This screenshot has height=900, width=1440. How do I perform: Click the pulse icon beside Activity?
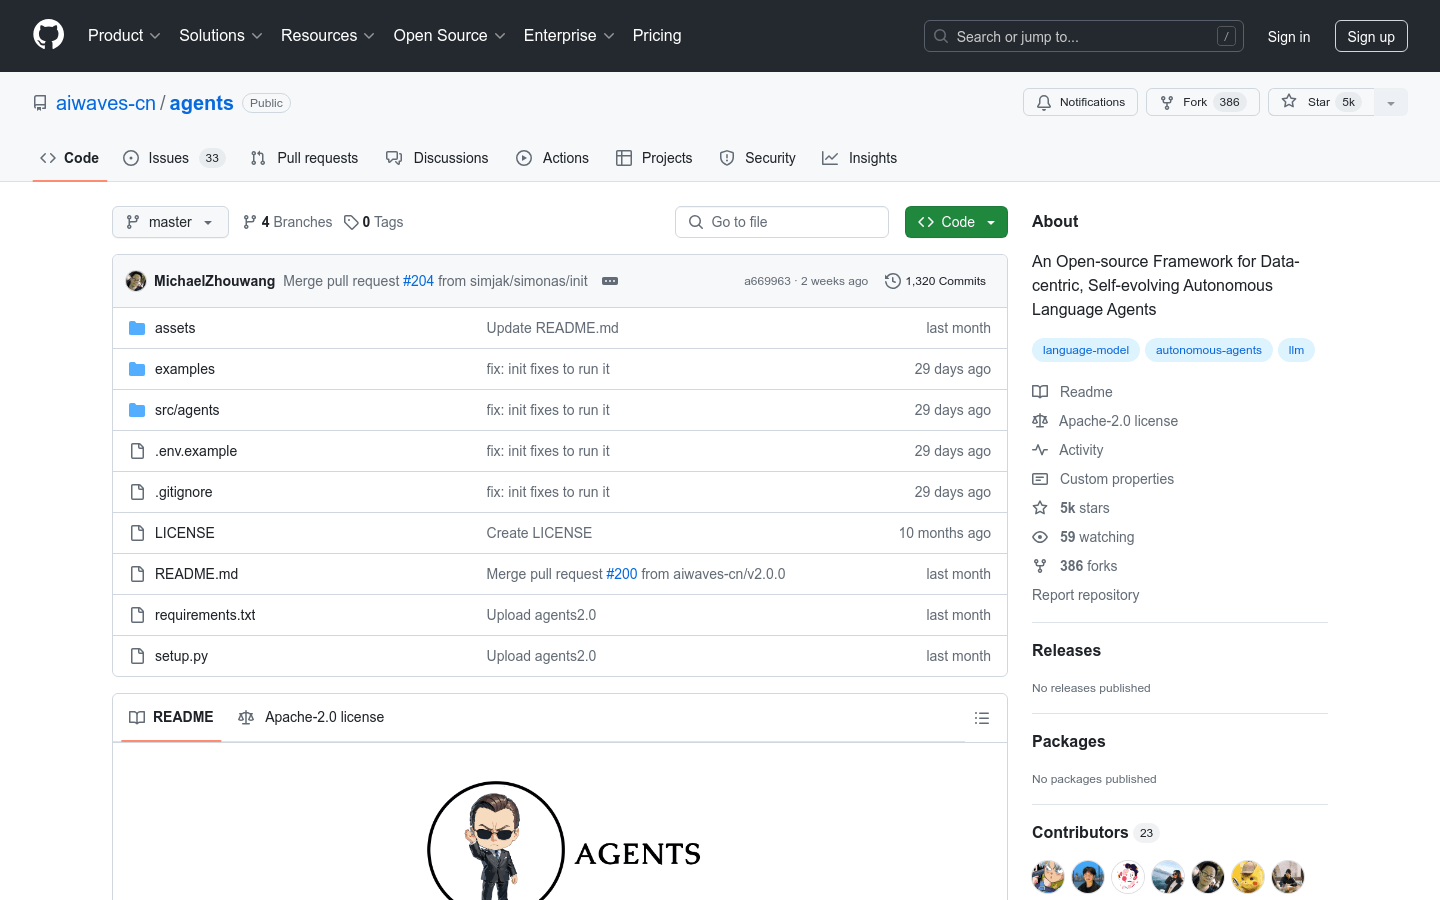1040,450
